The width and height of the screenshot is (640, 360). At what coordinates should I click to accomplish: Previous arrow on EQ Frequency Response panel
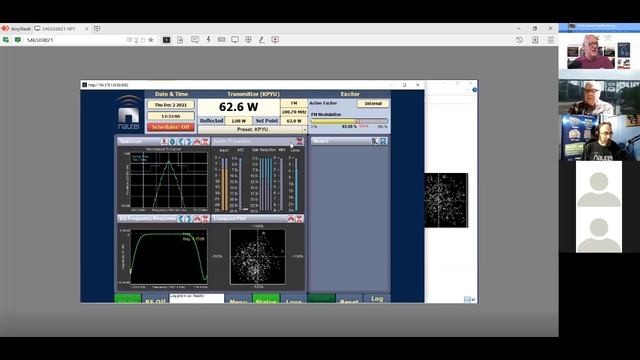(x=181, y=219)
